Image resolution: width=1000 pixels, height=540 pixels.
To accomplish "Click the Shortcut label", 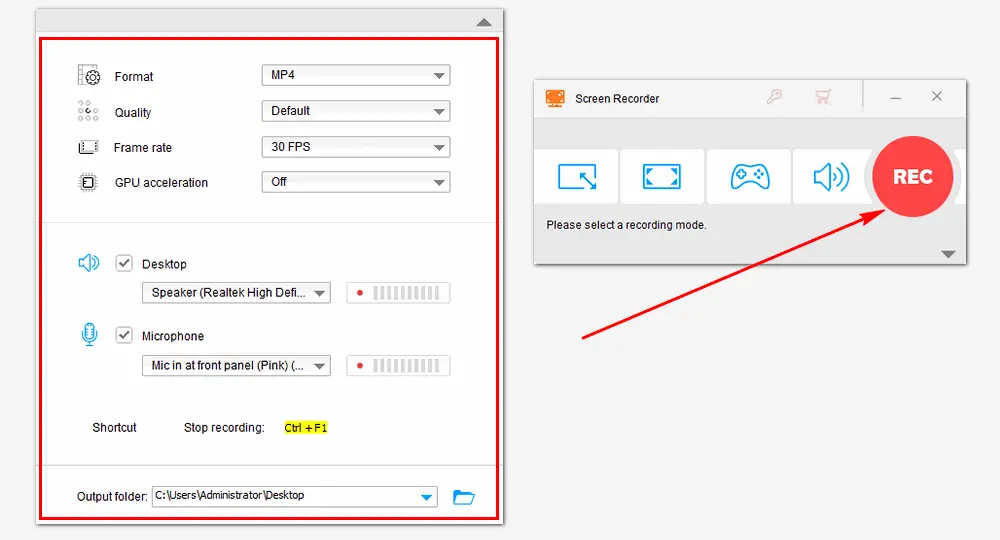I will 114,428.
